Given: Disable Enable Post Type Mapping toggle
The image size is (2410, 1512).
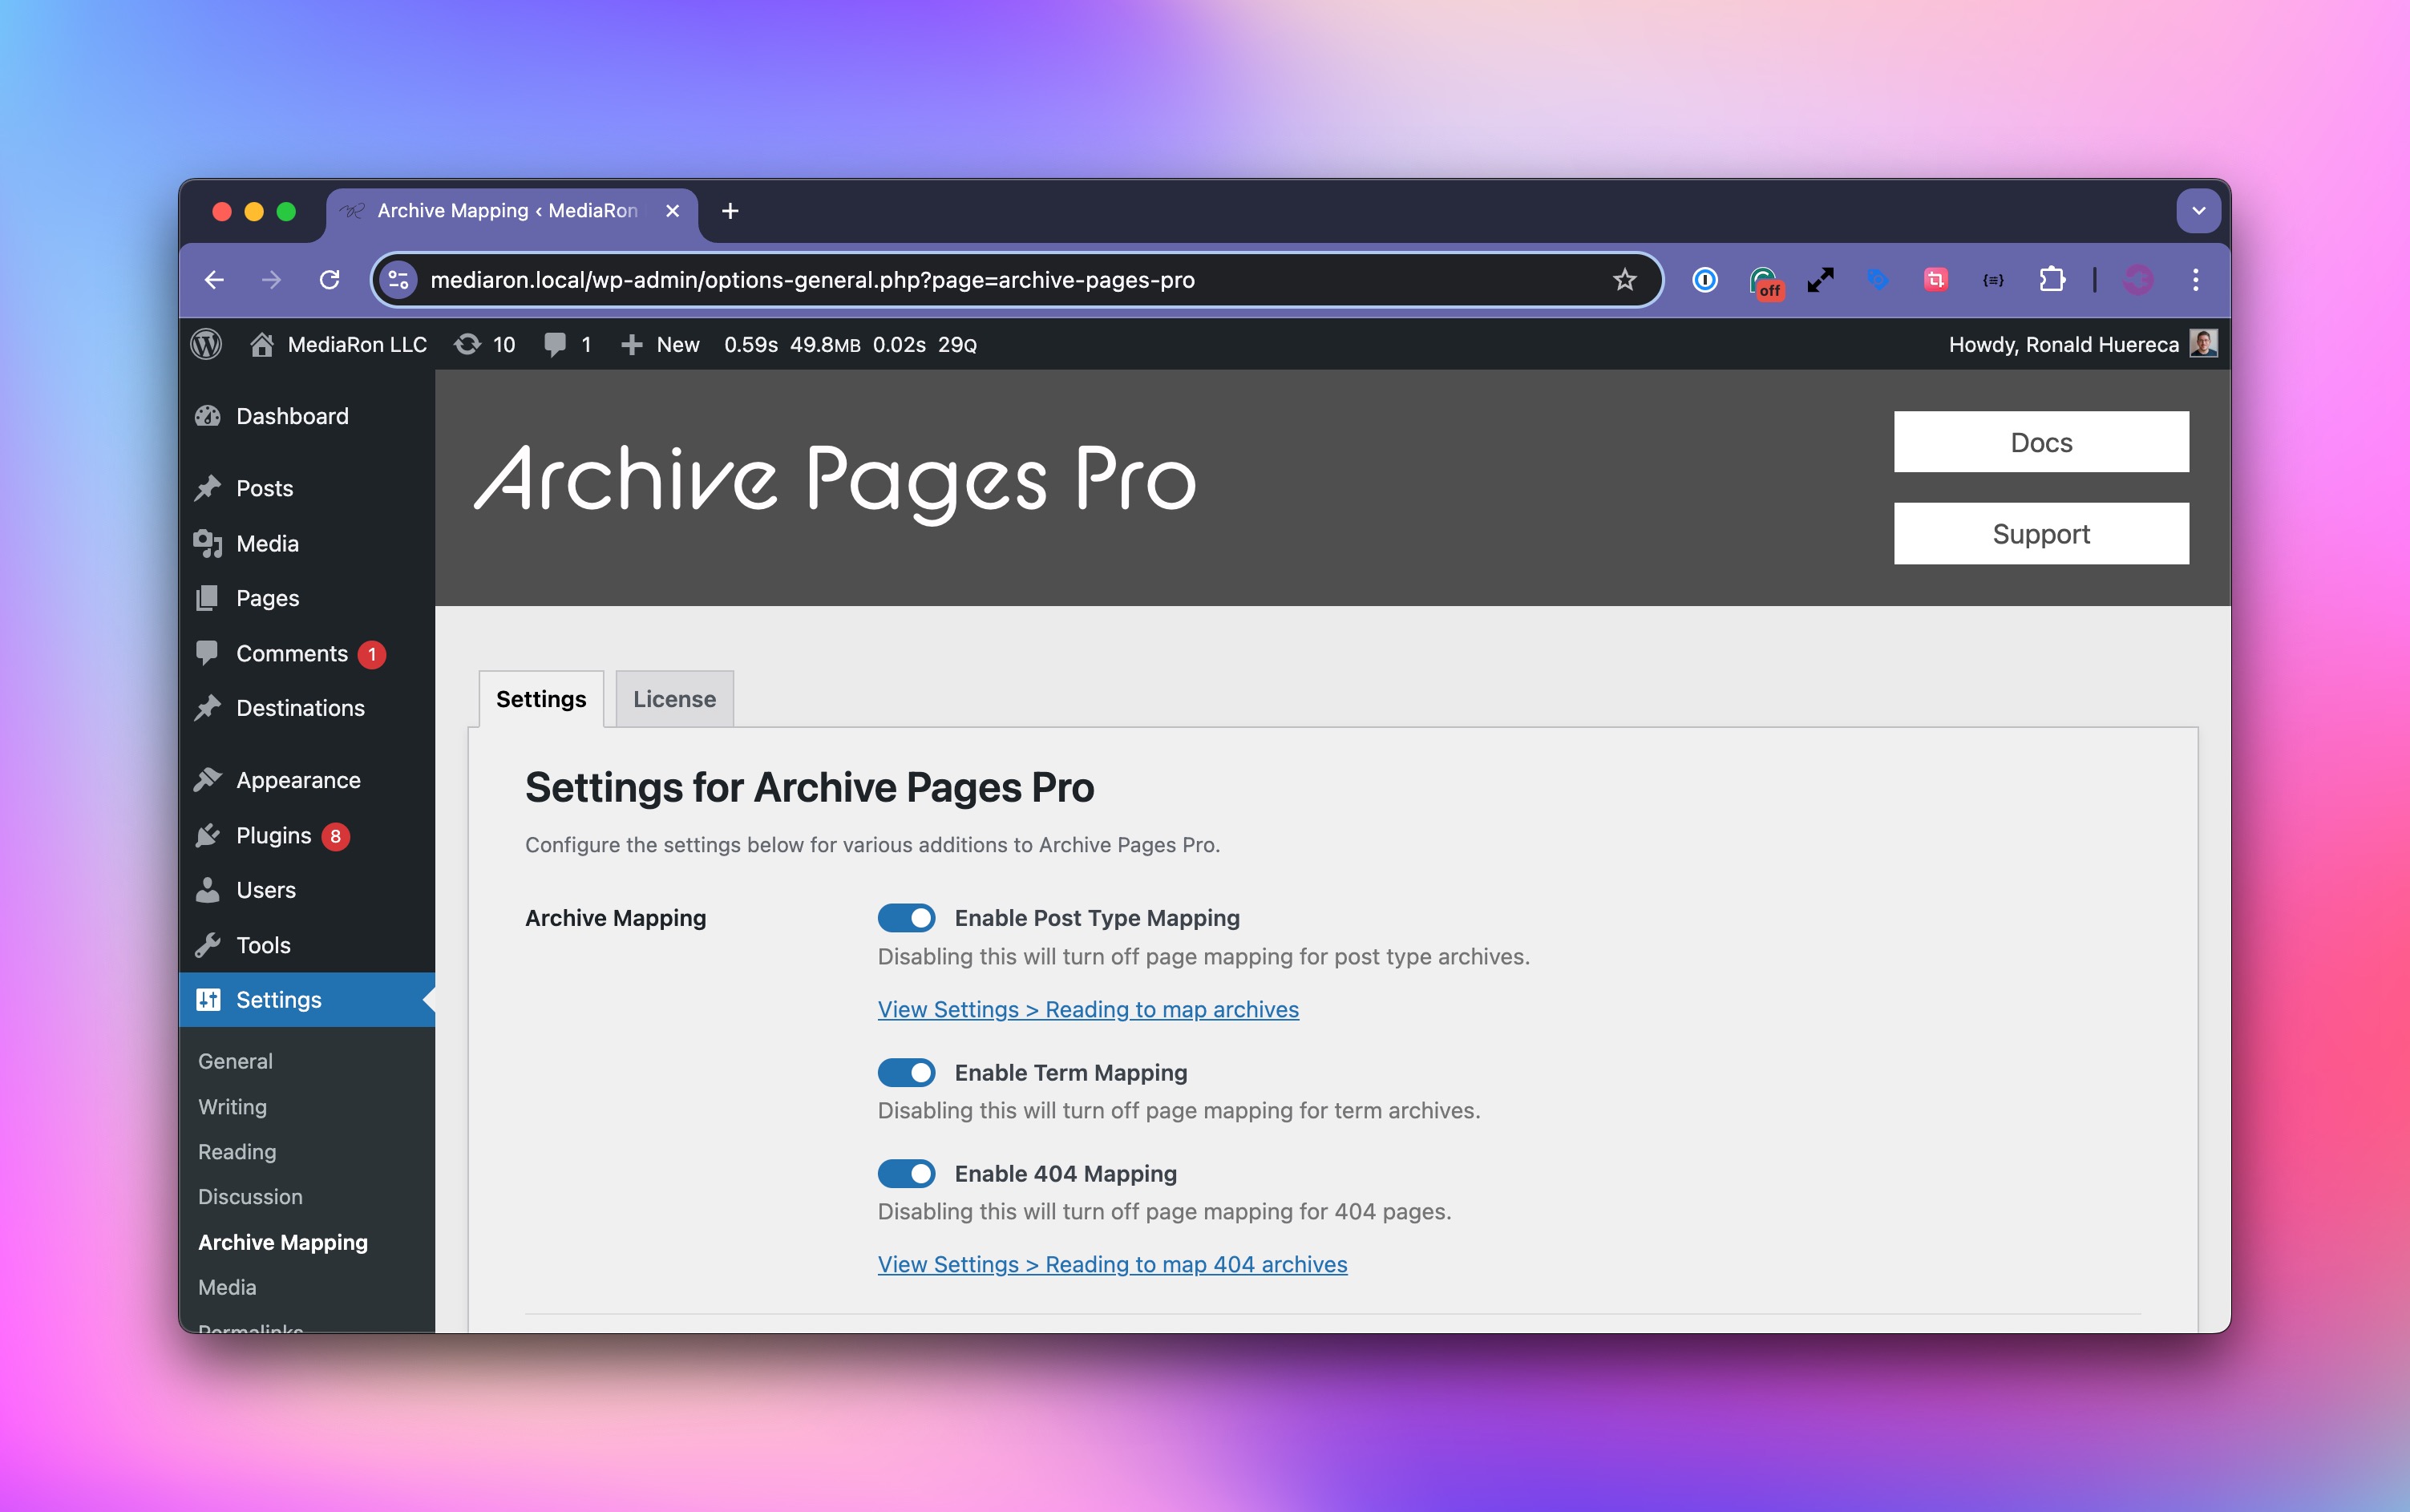Looking at the screenshot, I should 906,918.
